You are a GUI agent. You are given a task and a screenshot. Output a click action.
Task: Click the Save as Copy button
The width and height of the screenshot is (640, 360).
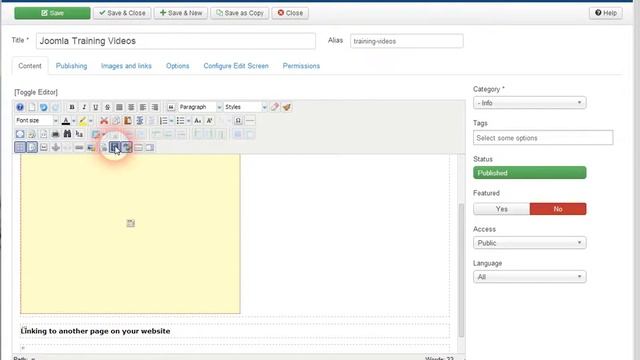(x=240, y=13)
